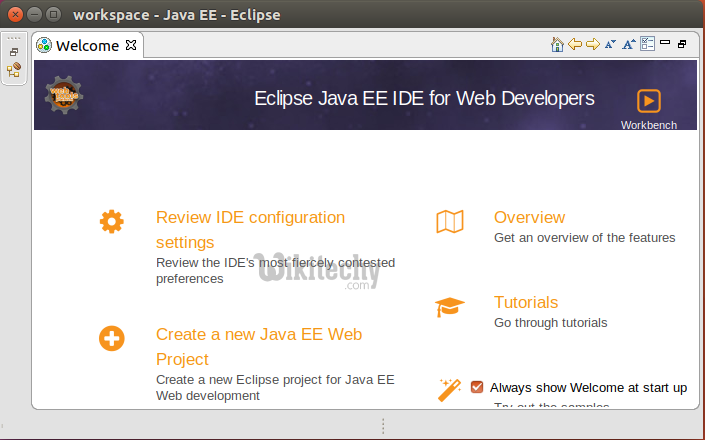
Task: Click the samples magic wand icon
Action: pos(449,390)
